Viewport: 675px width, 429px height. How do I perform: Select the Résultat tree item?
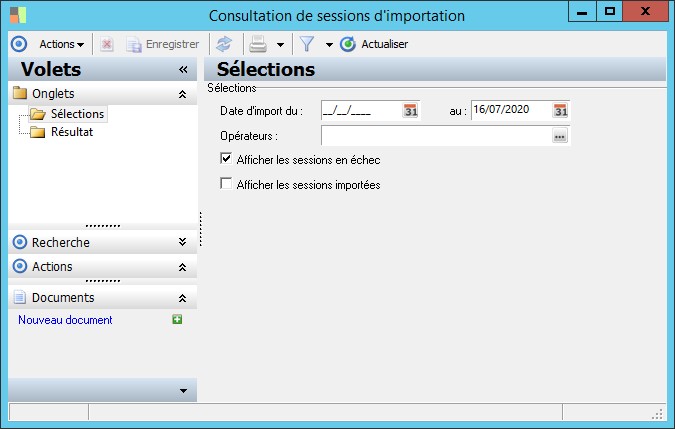(72, 132)
